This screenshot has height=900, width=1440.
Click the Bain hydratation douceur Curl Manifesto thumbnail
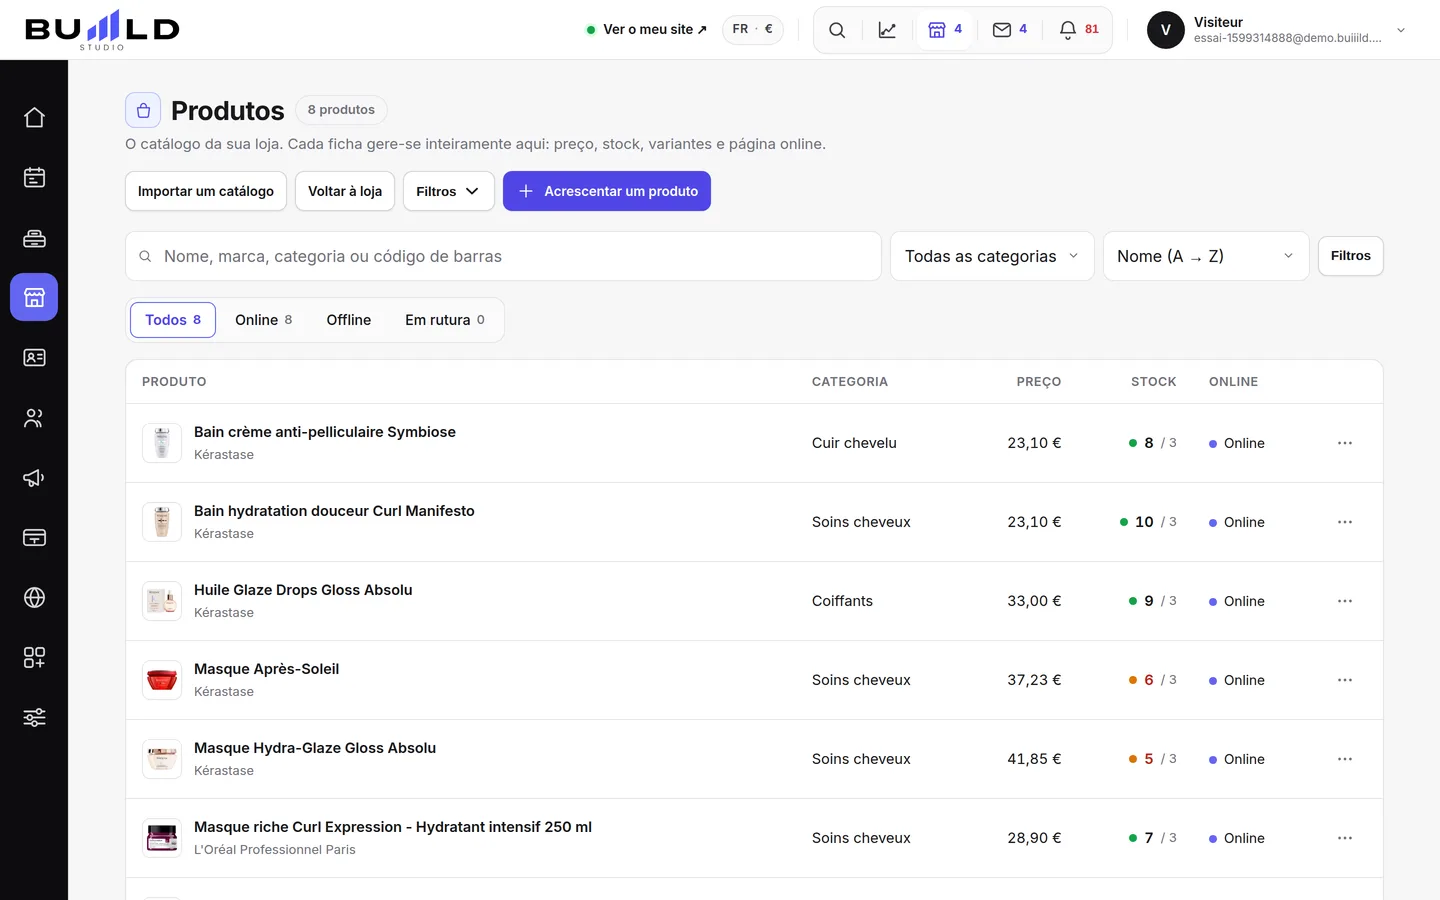162,522
